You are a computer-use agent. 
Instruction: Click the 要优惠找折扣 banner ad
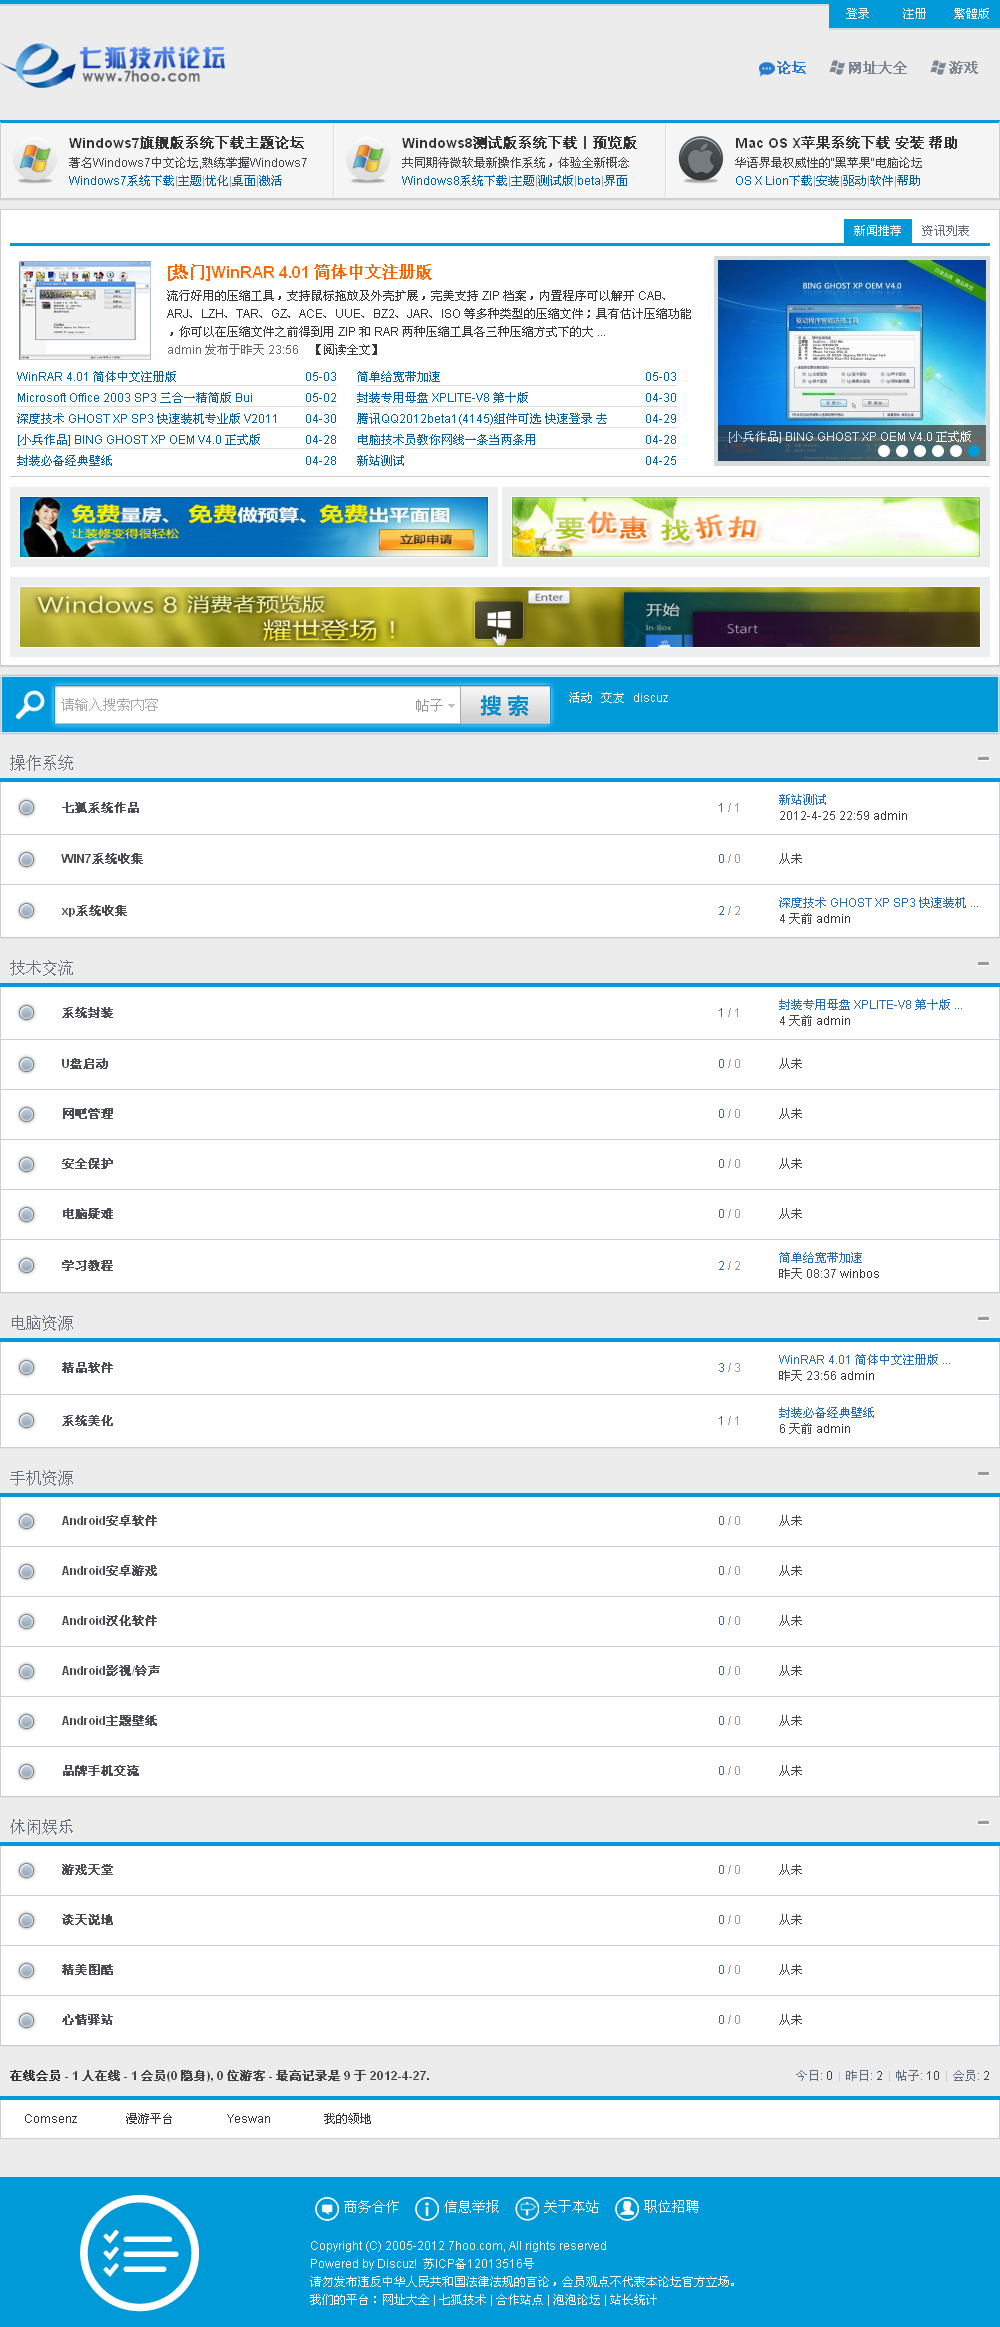pyautogui.click(x=746, y=527)
